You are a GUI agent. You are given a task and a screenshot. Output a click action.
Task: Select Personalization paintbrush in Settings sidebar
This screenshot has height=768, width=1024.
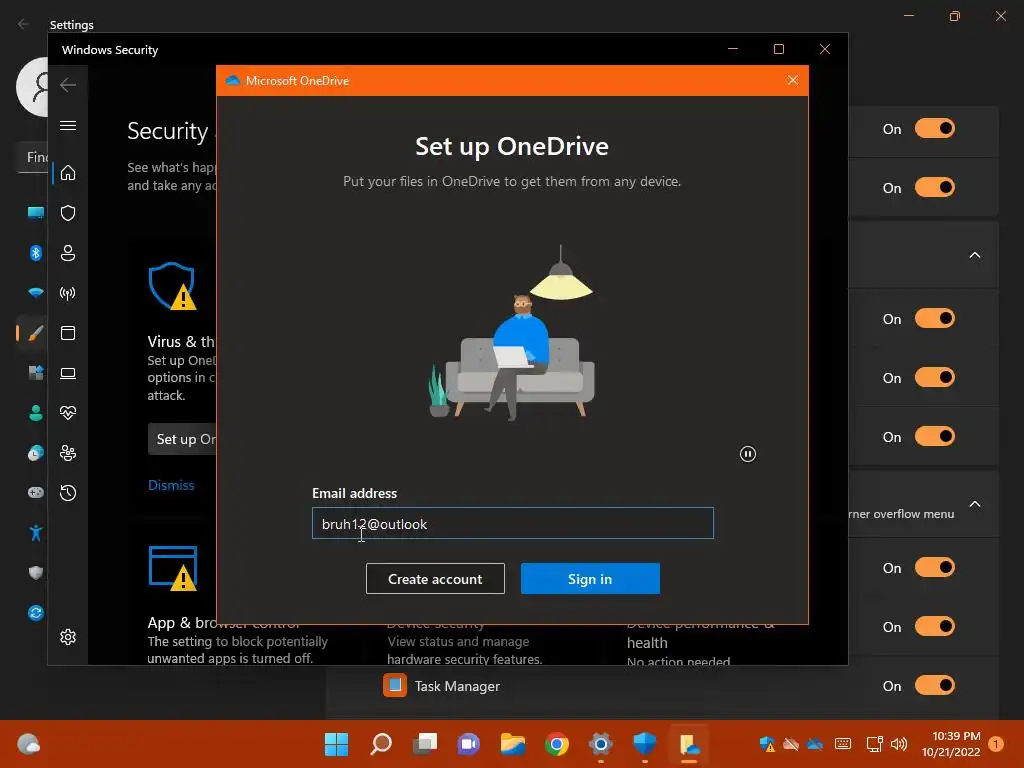(36, 333)
